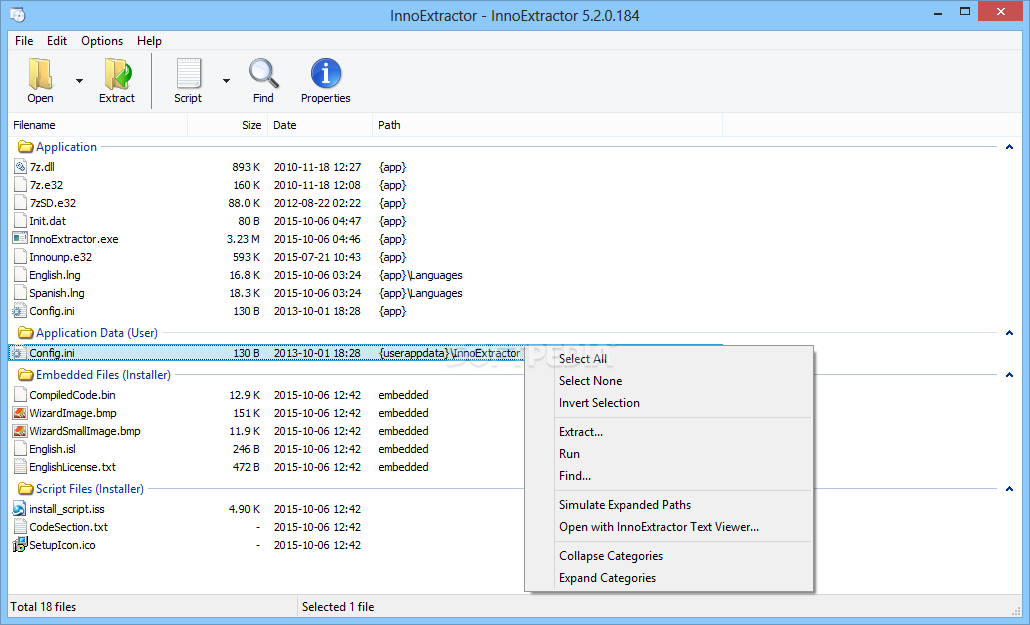1030x625 pixels.
Task: Choose Invert Selection in context menu
Action: coord(669,403)
